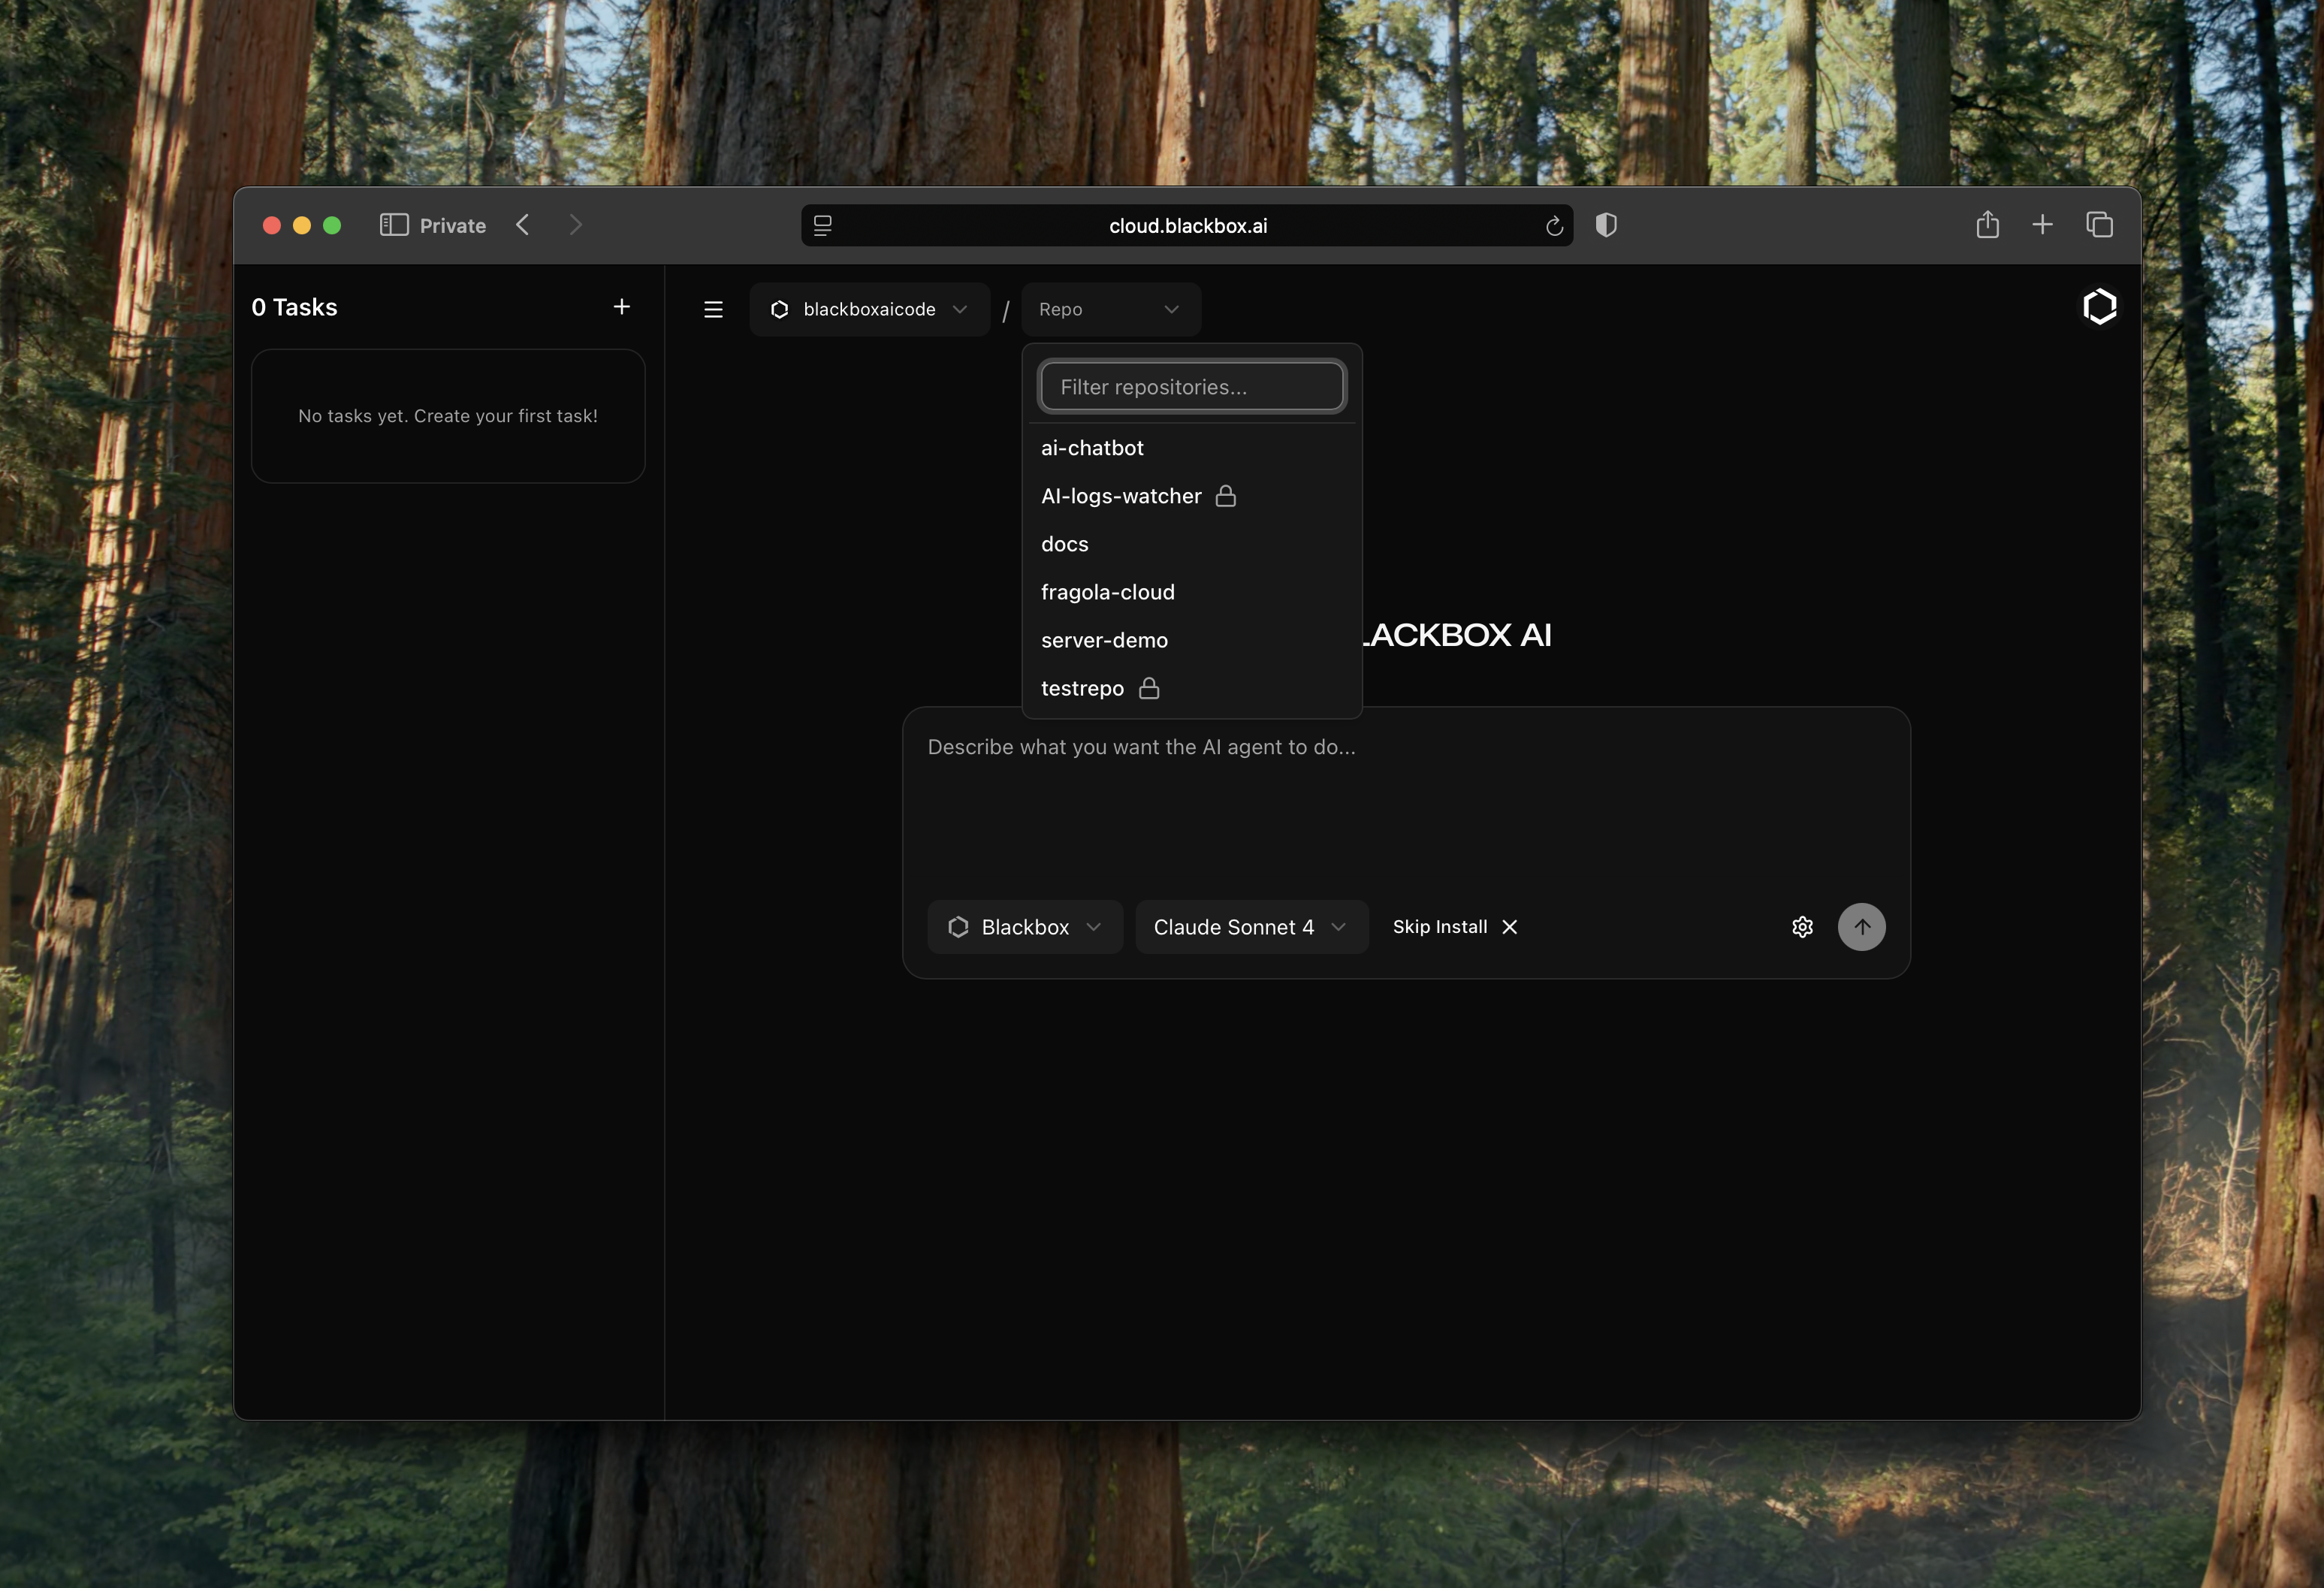
Task: Toggle the Safari sidebar button
Action: click(394, 225)
